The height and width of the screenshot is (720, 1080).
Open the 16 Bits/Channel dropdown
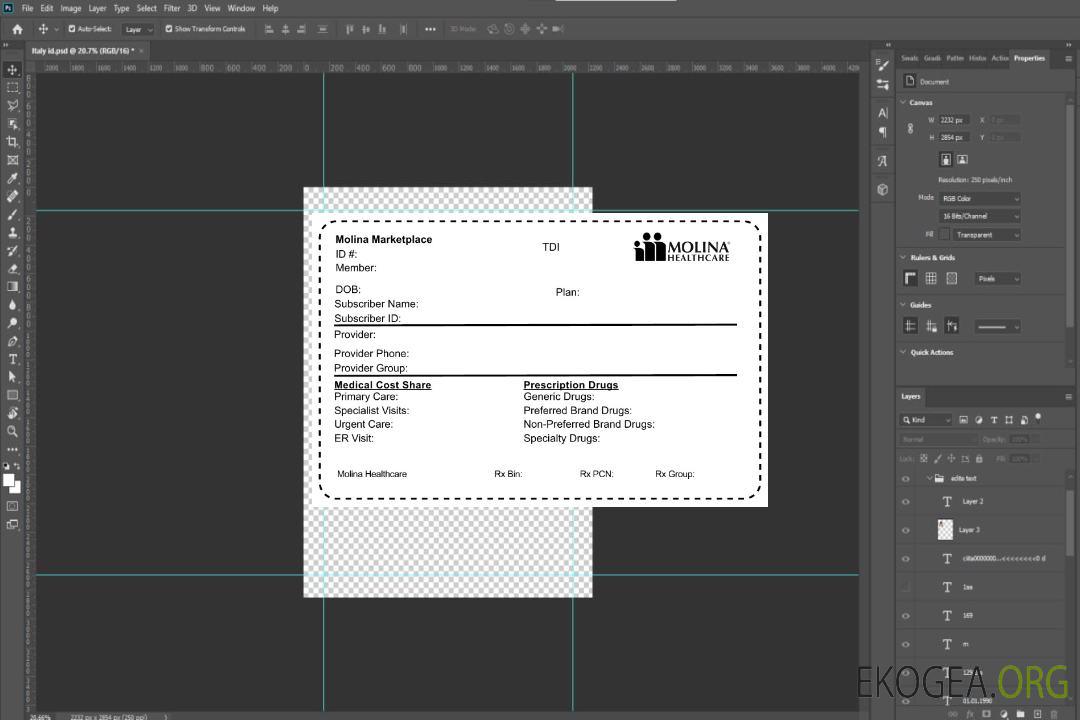pos(980,216)
